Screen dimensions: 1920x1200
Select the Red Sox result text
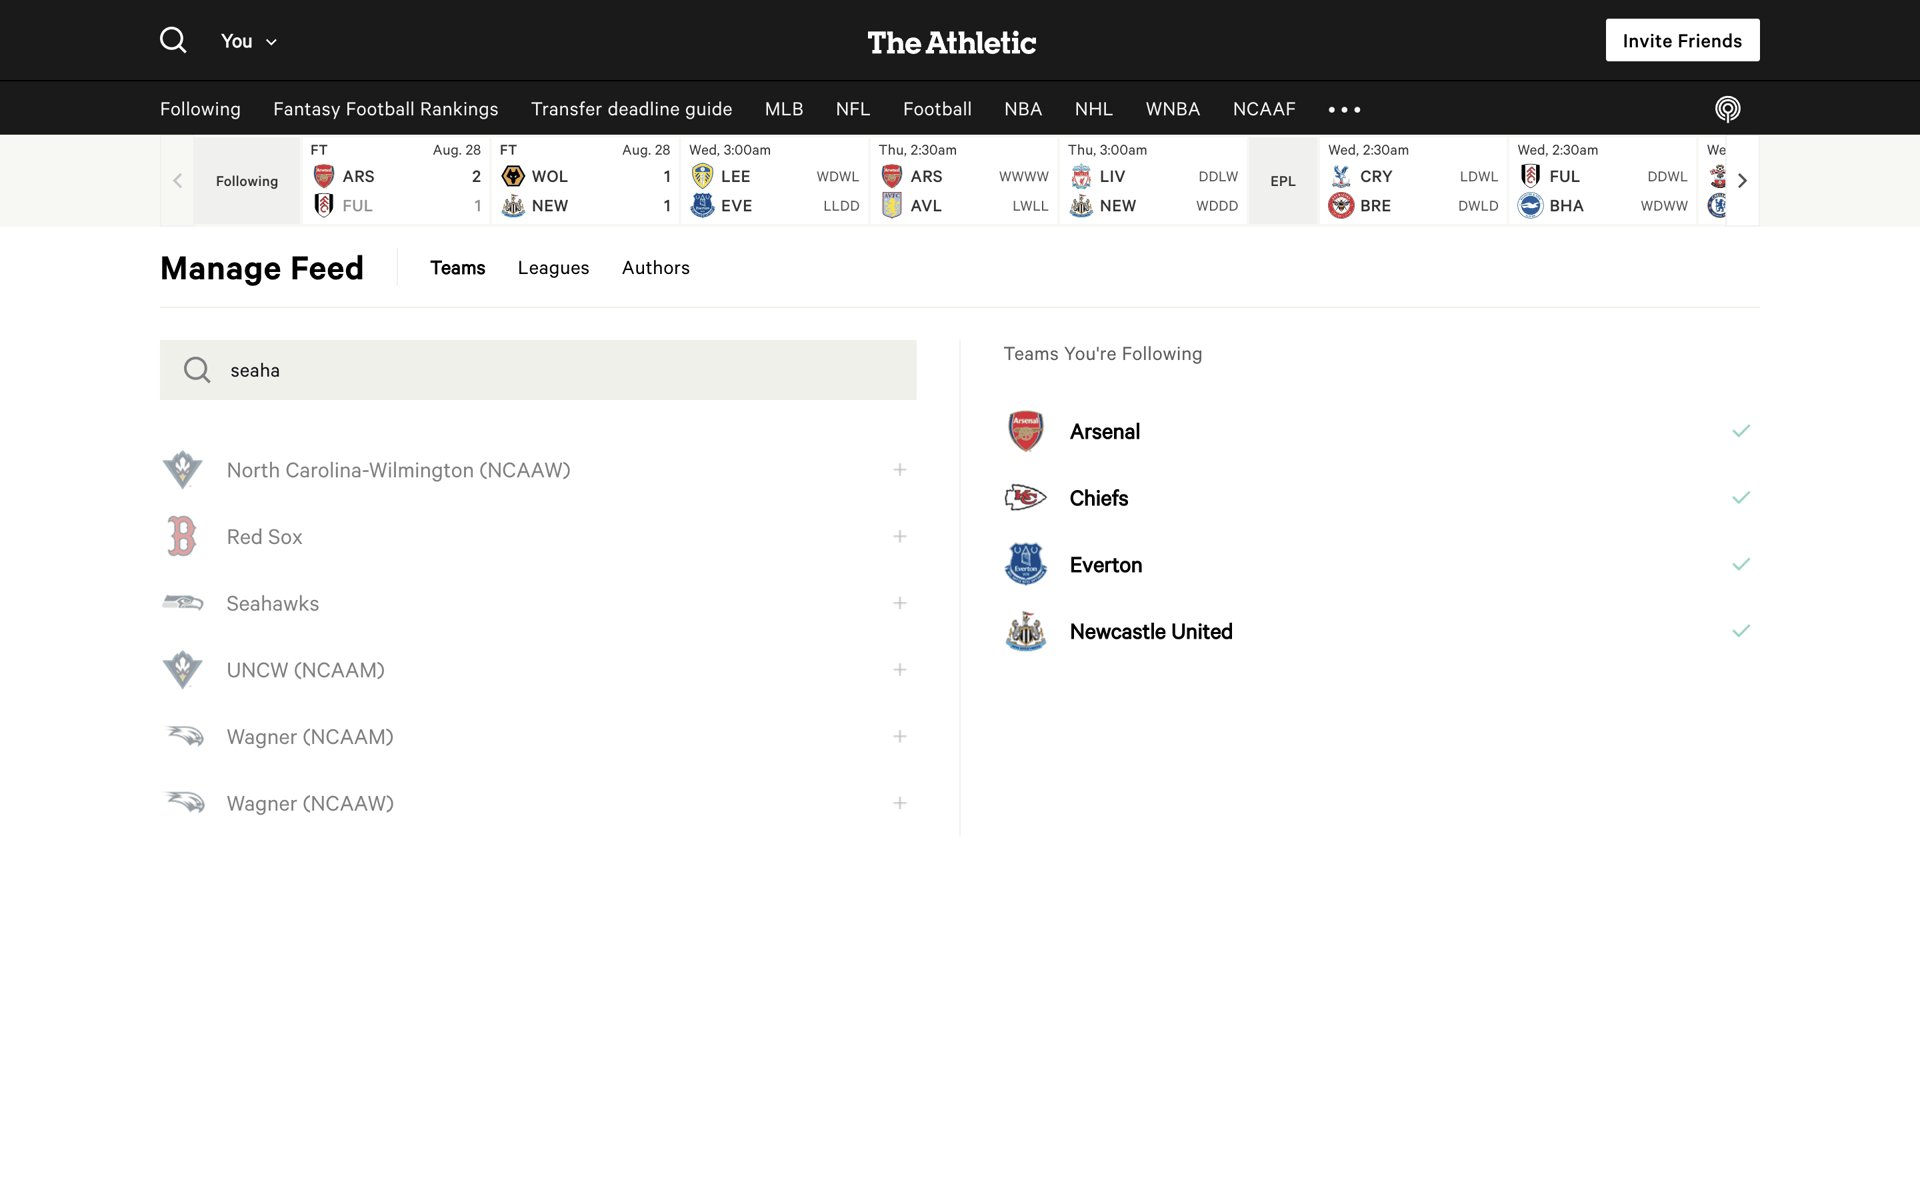pos(264,537)
